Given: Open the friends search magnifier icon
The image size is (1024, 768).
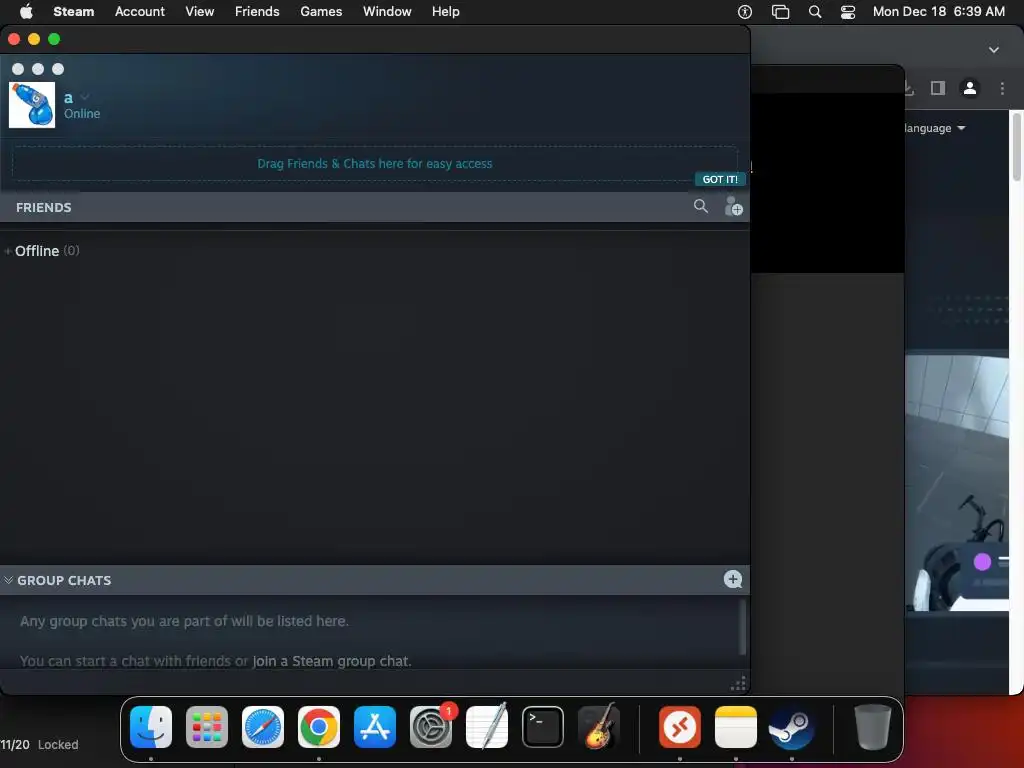Looking at the screenshot, I should (701, 206).
